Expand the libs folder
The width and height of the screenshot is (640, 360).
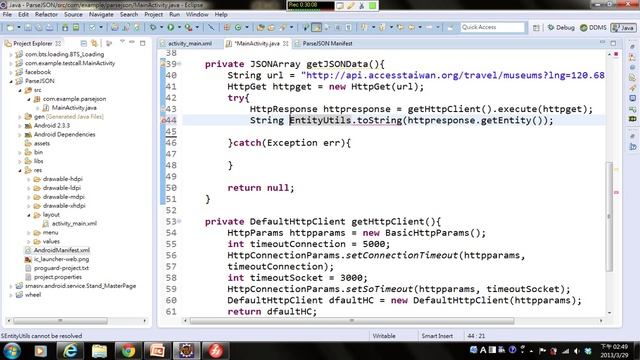20,161
